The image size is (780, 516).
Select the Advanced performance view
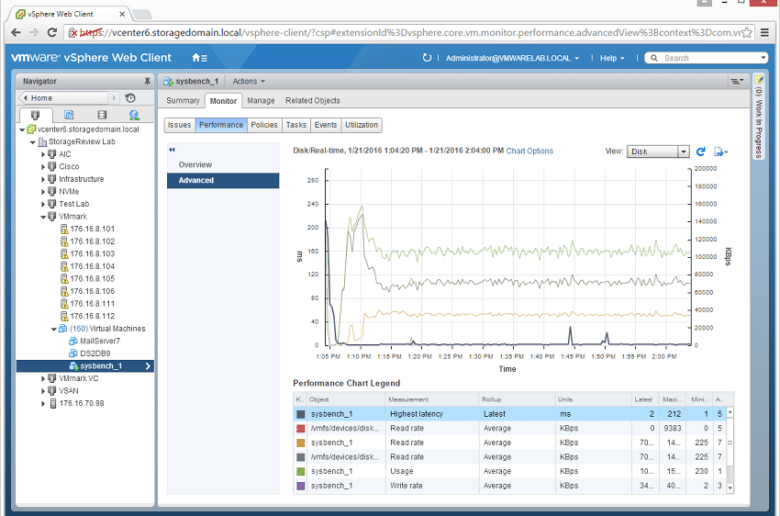(223, 180)
